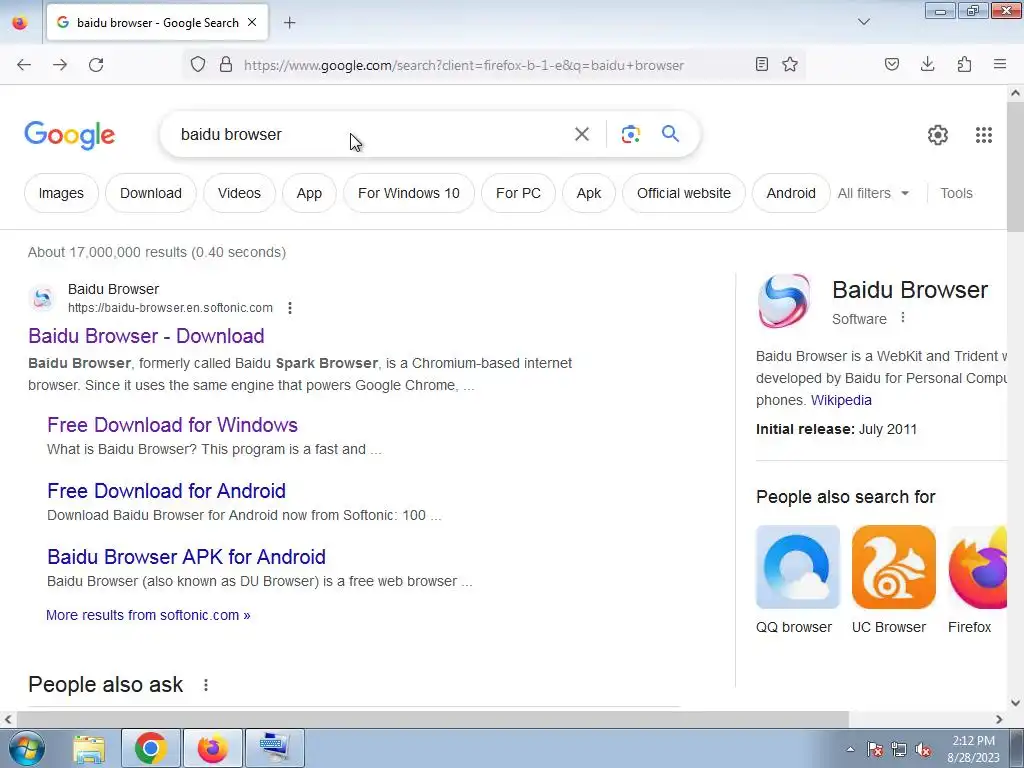The width and height of the screenshot is (1024, 768).
Task: Open File Explorer from the taskbar
Action: 89,748
